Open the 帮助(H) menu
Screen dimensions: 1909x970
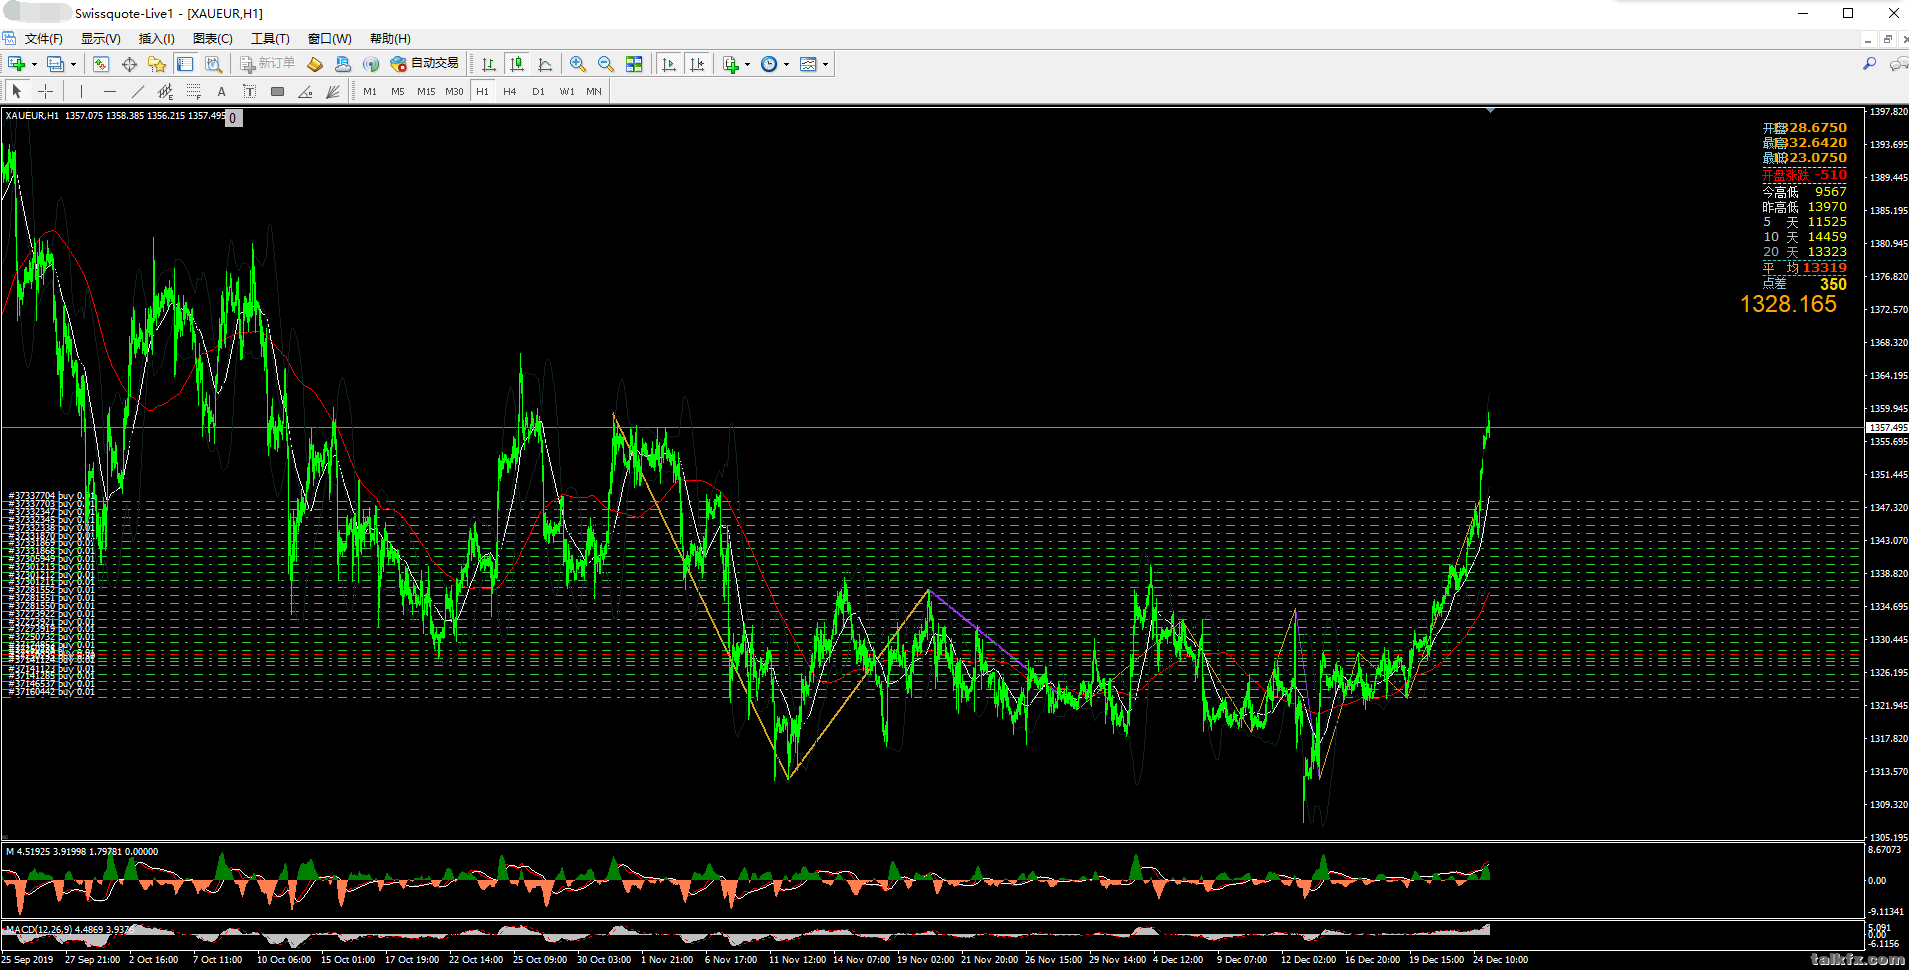[x=390, y=39]
